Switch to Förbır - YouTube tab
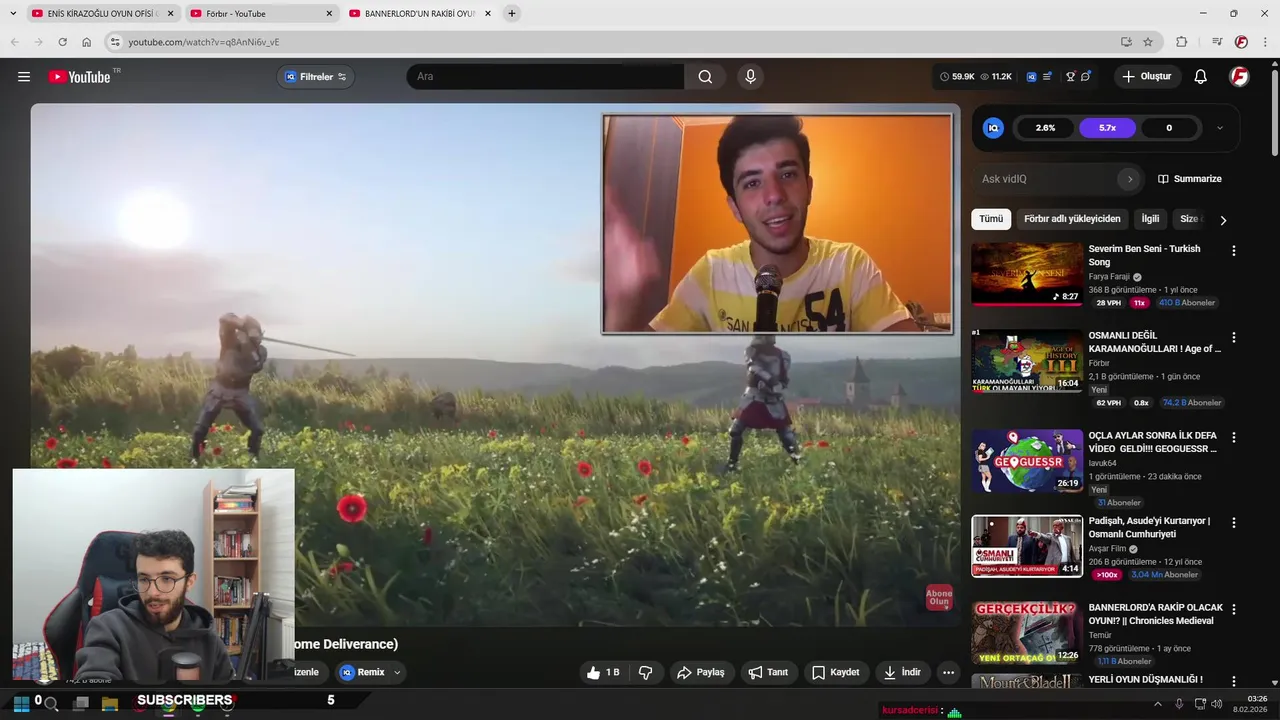Screen dimensions: 1280x720 pyautogui.click(x=262, y=14)
